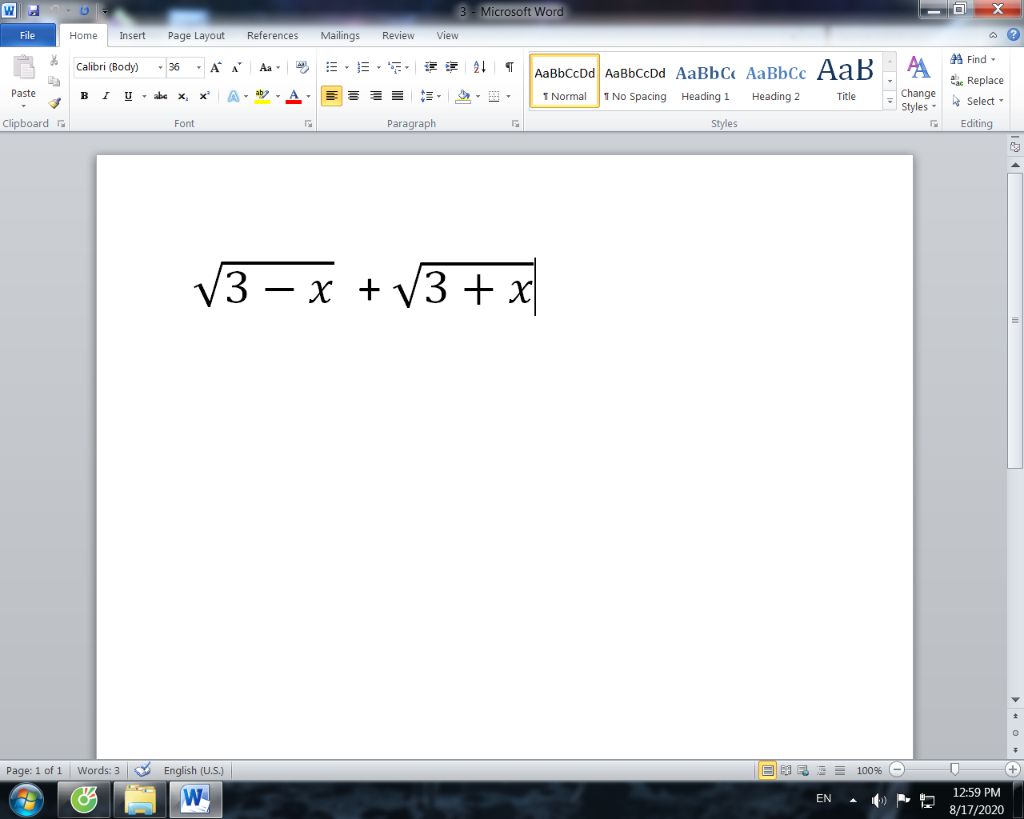Click the zoom slider handle
This screenshot has height=819, width=1024.
pos(955,770)
